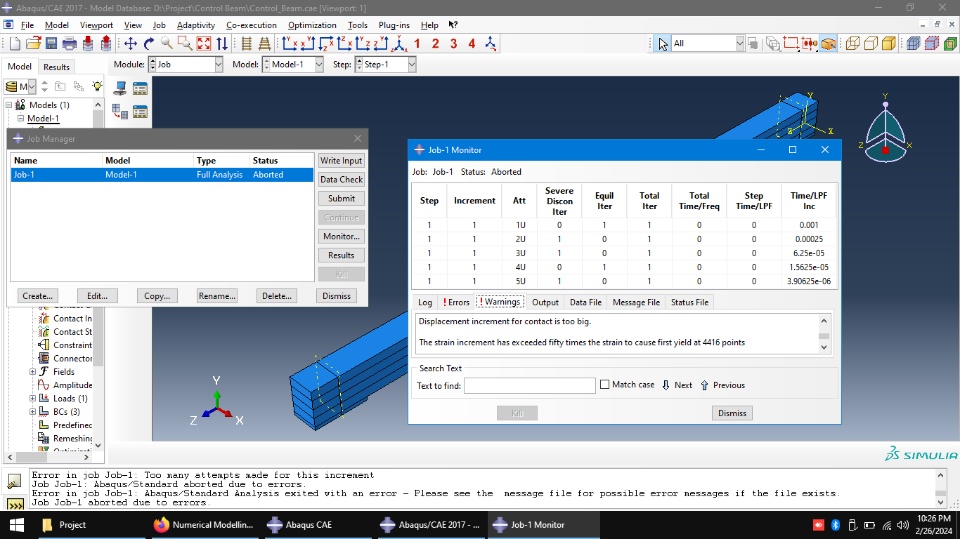Apply the isometric view icon
The width and height of the screenshot is (960, 539).
click(400, 43)
